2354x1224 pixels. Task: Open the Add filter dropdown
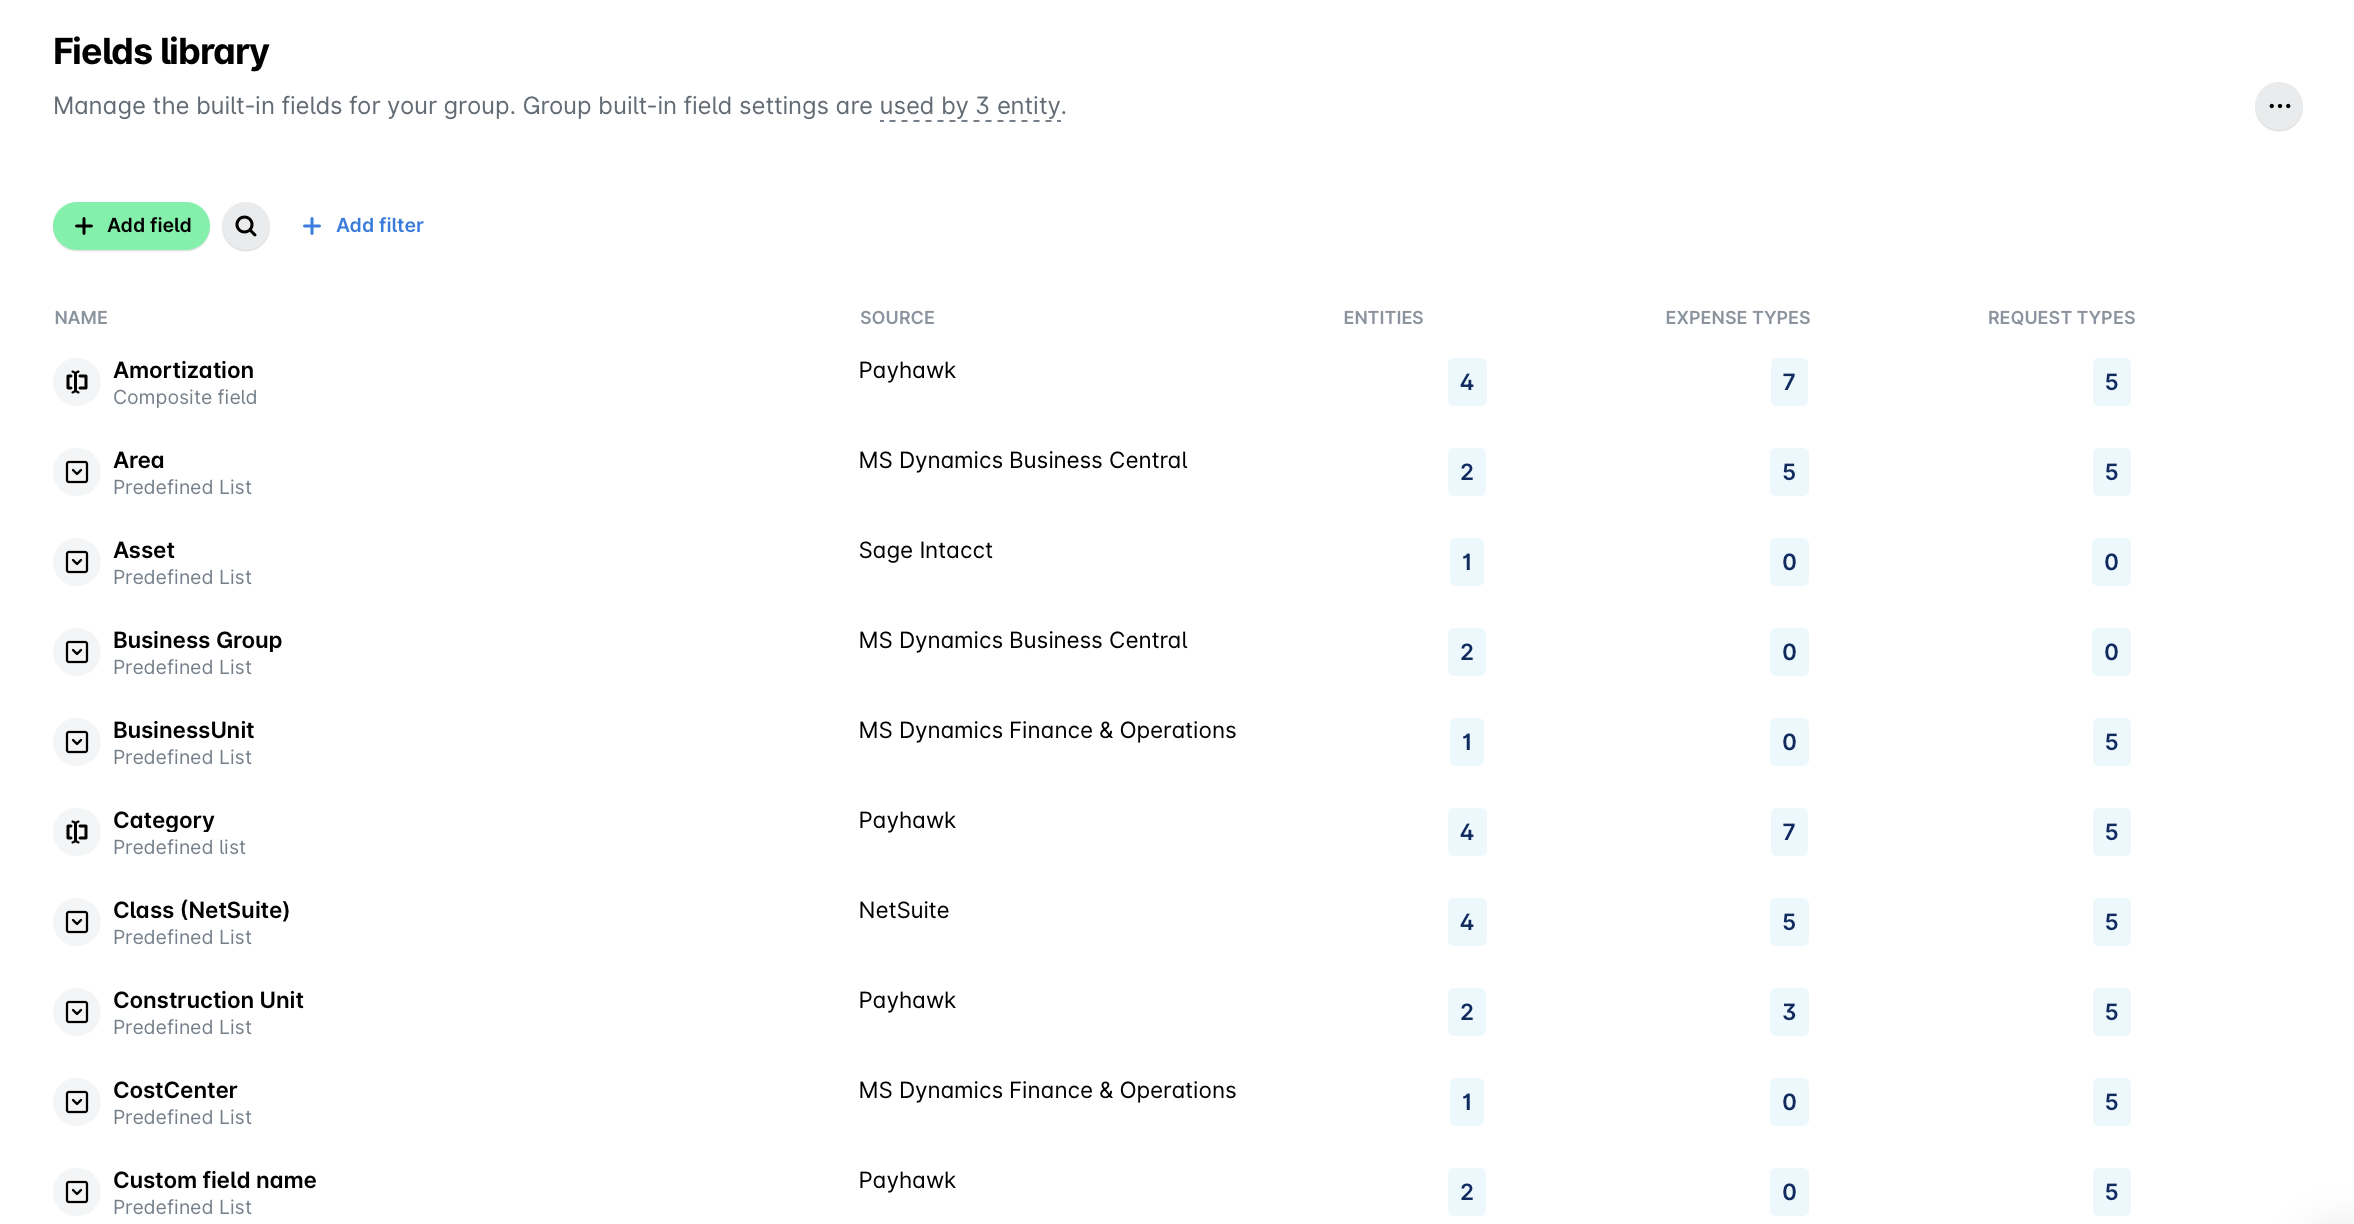pyautogui.click(x=363, y=226)
